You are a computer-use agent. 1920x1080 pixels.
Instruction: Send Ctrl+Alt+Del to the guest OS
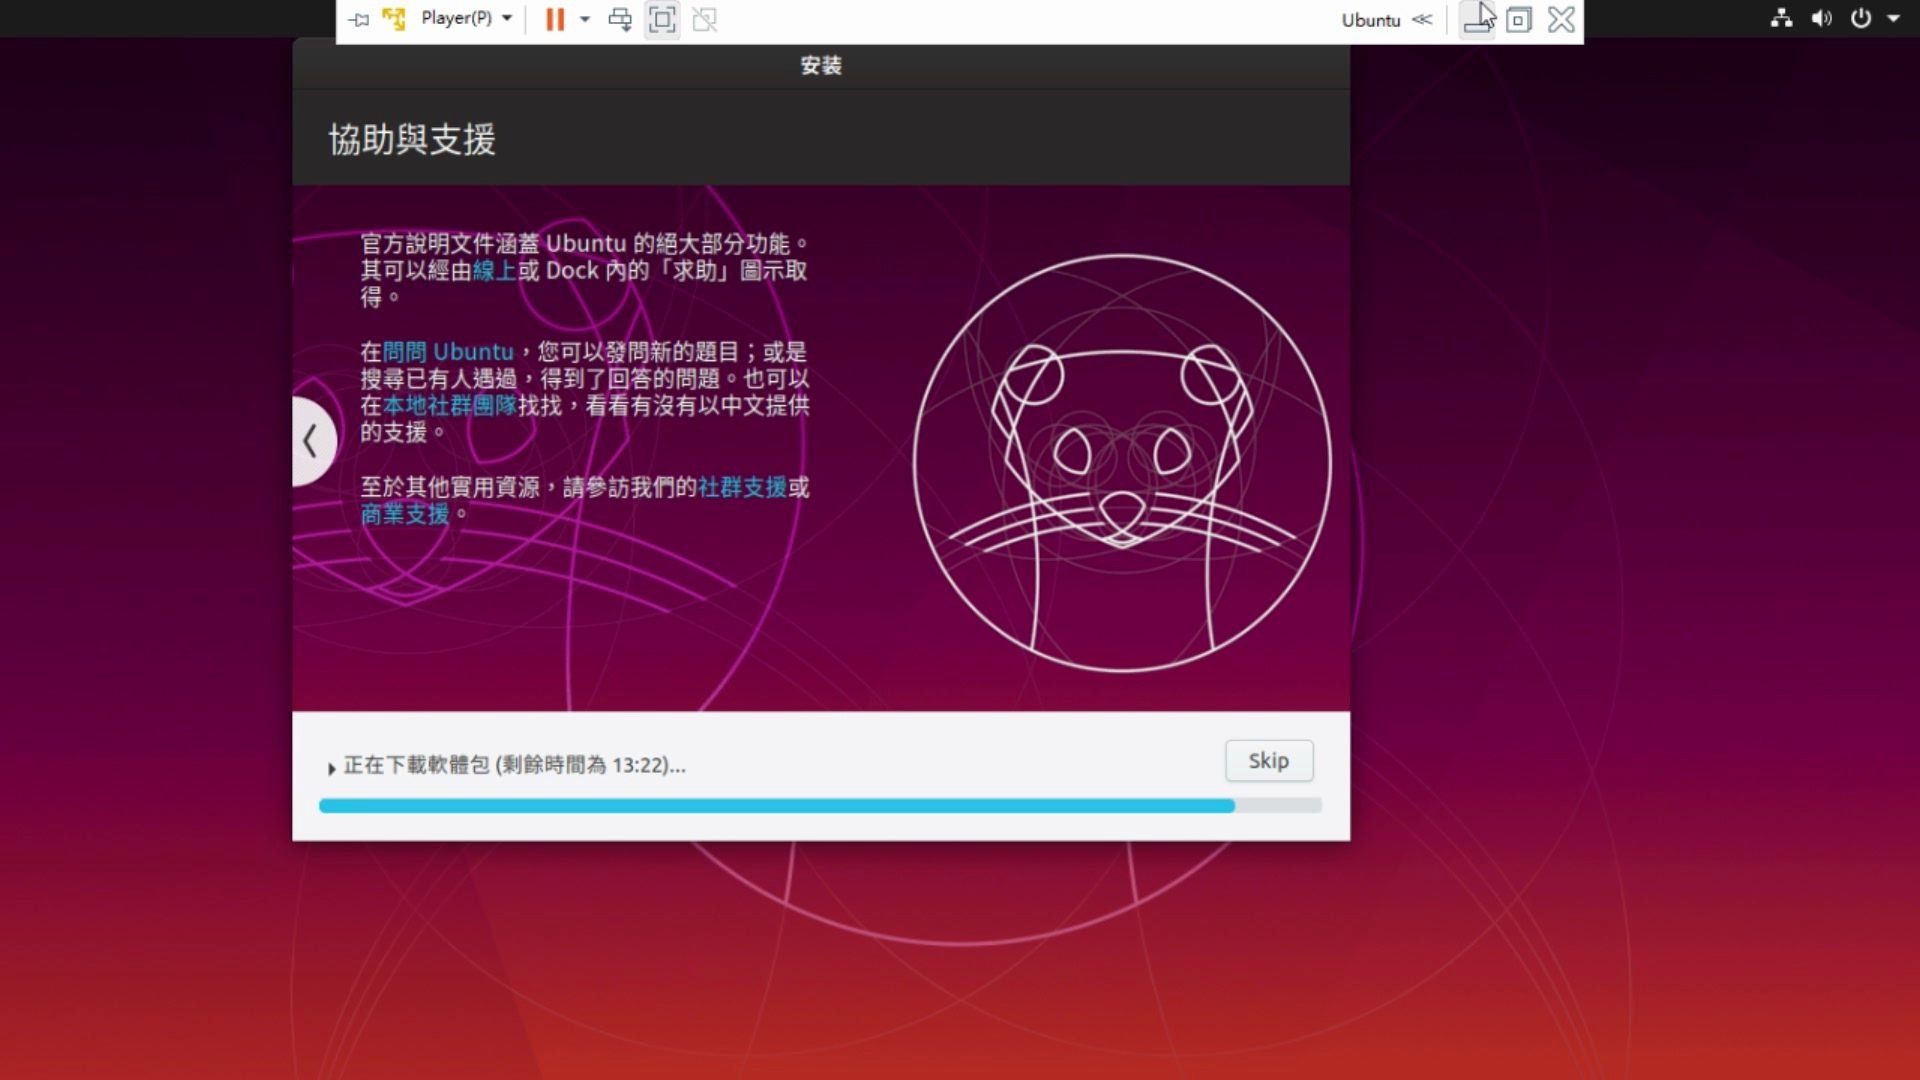[620, 19]
